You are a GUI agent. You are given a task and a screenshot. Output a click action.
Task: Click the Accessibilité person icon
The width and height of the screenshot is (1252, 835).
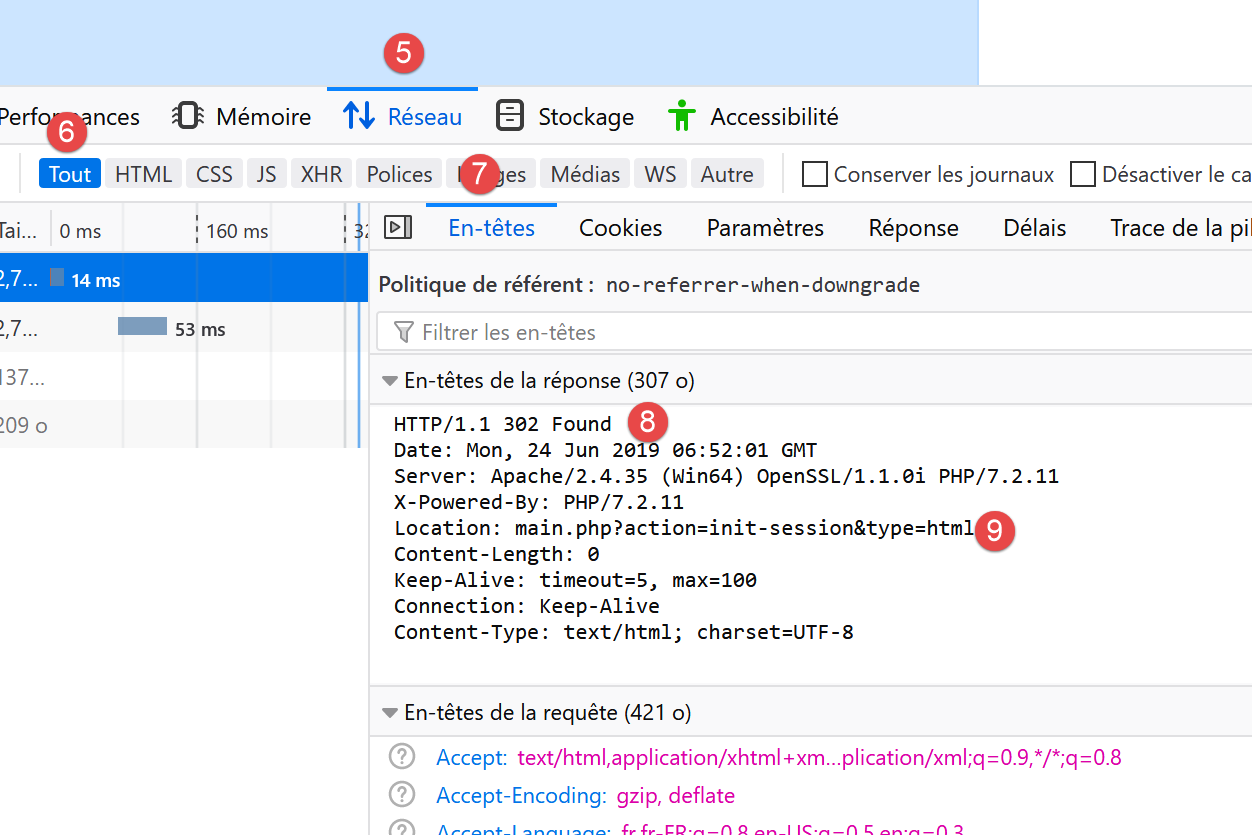pos(682,116)
